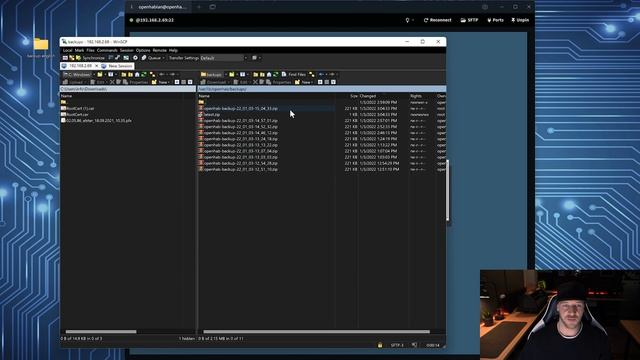This screenshot has width=640, height=360.
Task: Select RootCert.cer in local panel
Action: click(x=76, y=115)
